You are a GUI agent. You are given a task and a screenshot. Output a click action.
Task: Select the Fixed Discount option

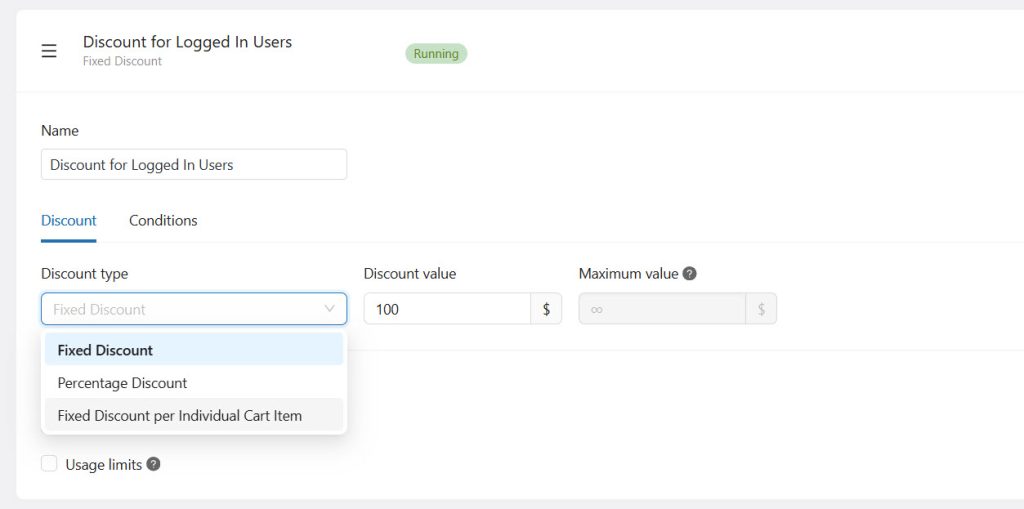105,350
